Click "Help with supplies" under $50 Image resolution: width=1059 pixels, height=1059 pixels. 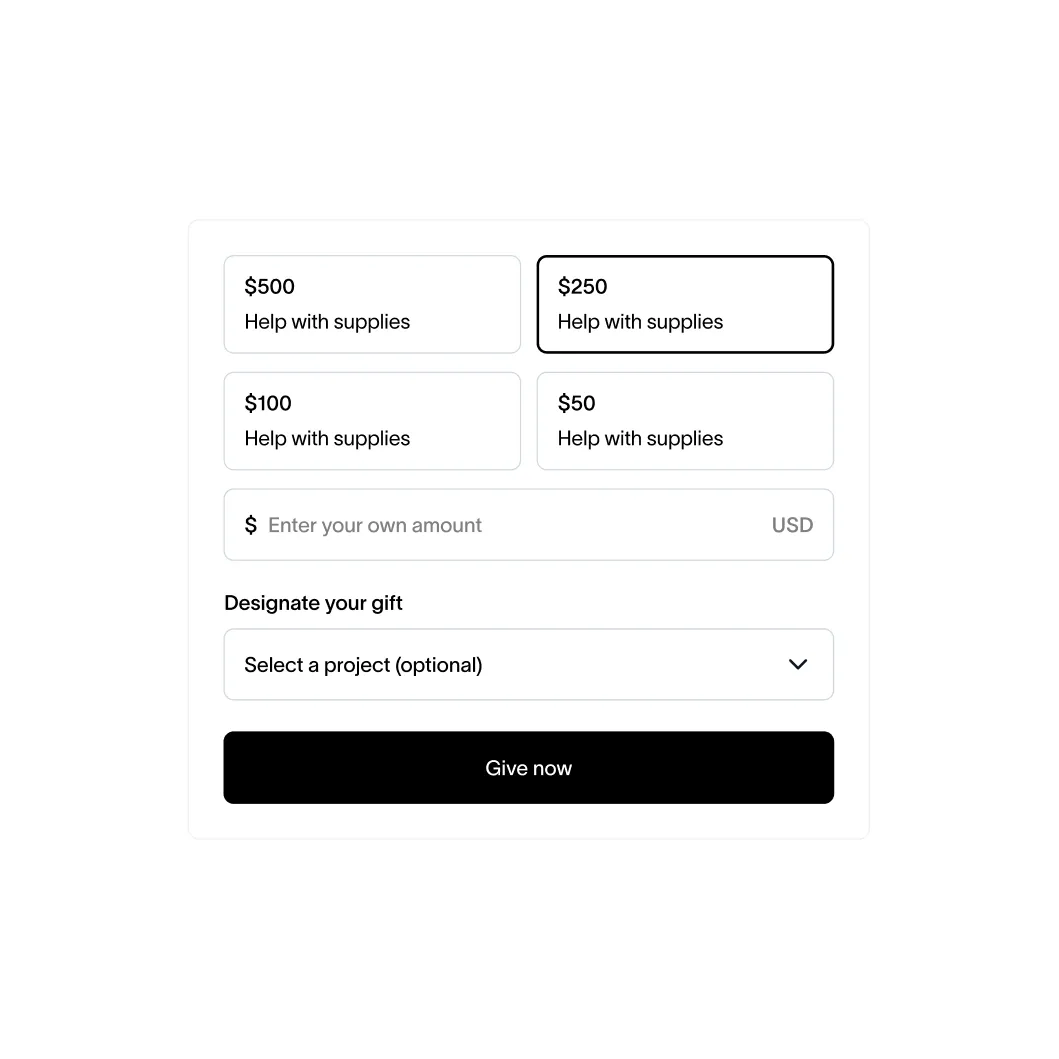640,439
